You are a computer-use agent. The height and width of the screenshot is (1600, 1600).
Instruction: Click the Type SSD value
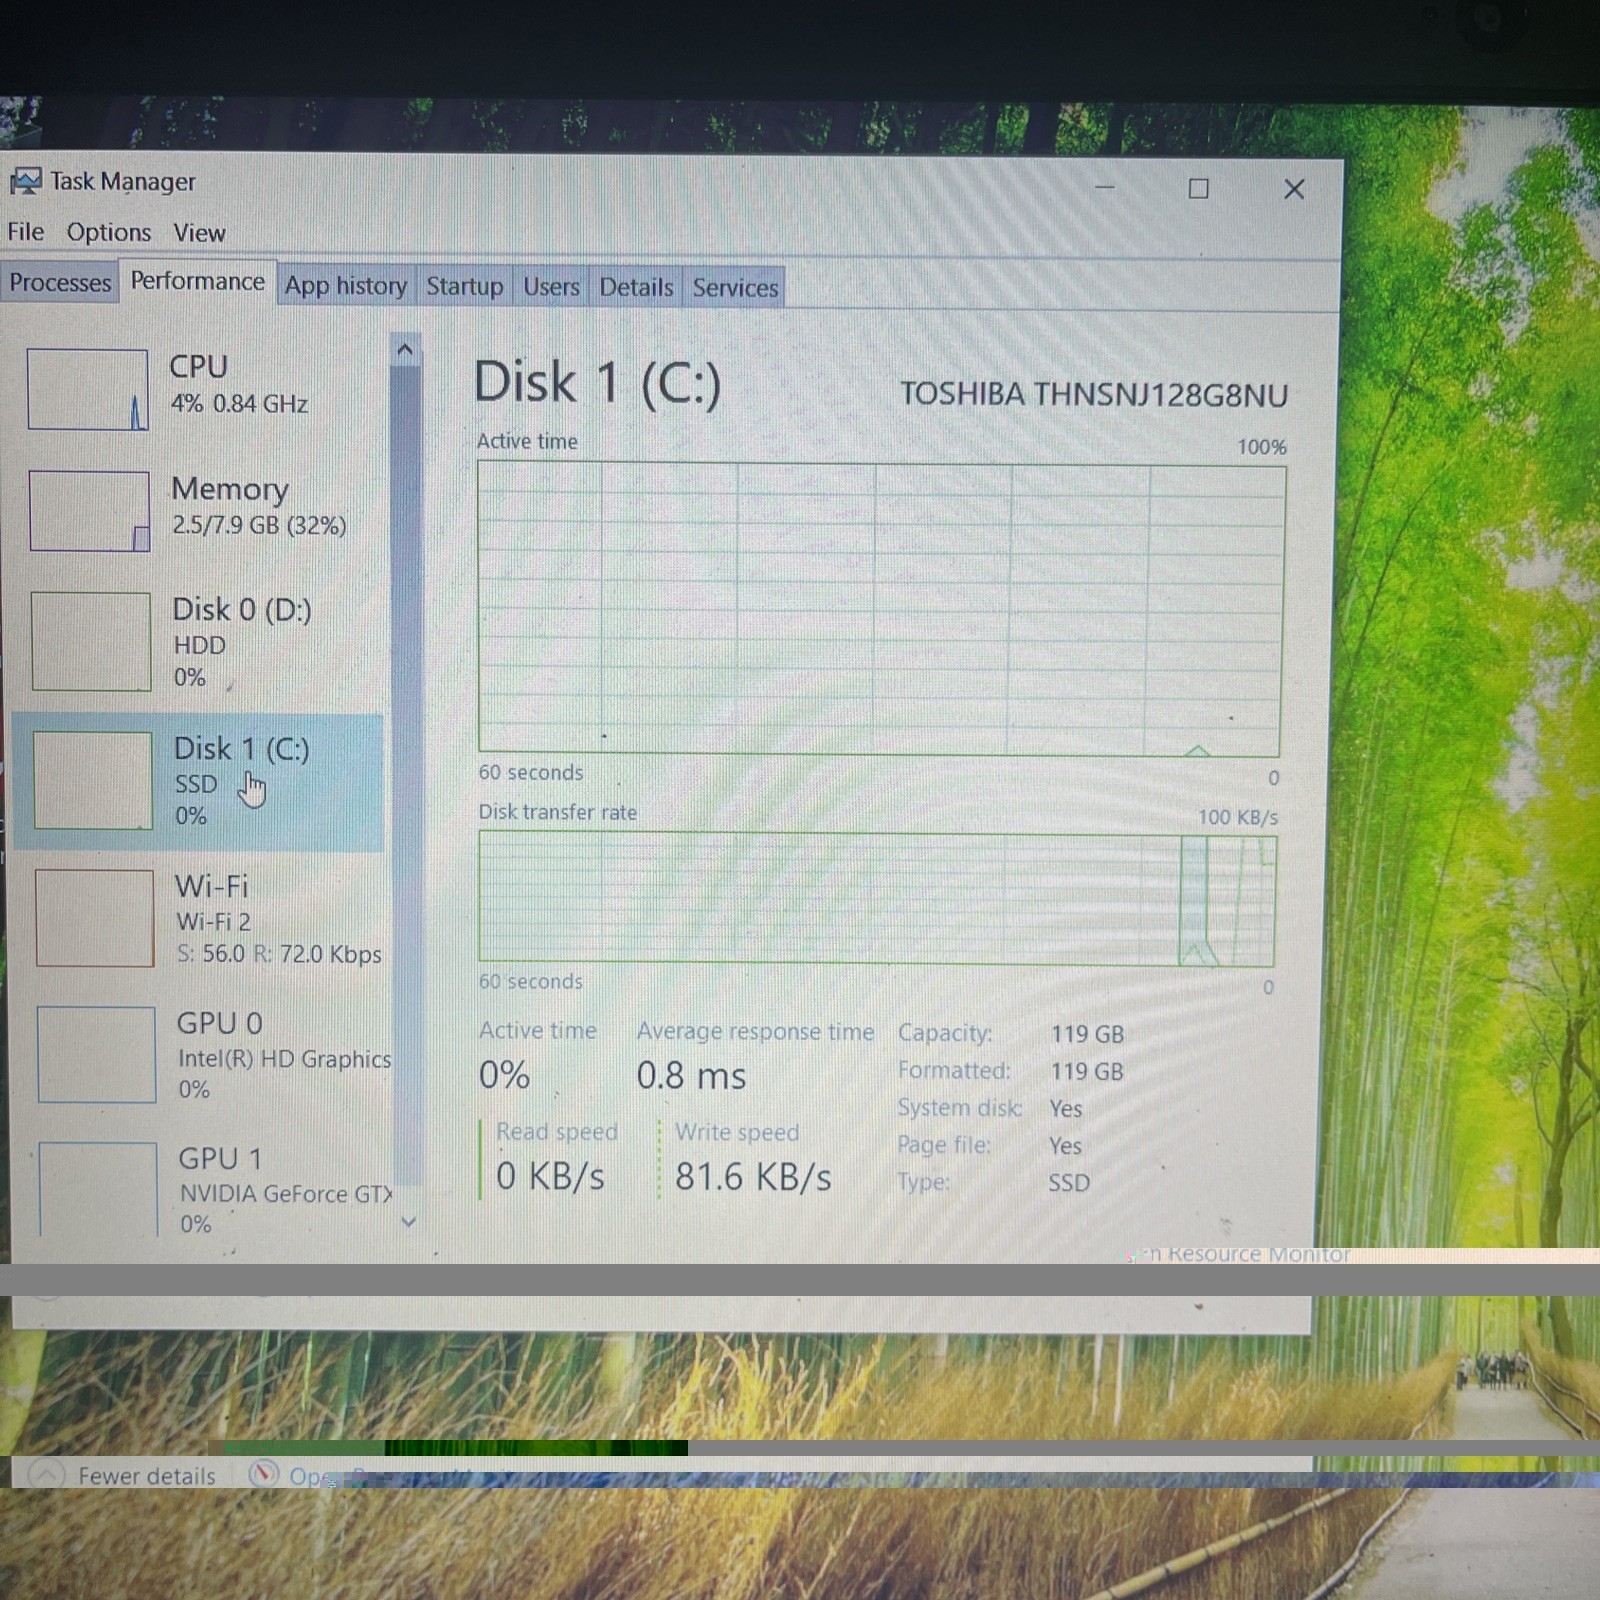point(1069,1182)
